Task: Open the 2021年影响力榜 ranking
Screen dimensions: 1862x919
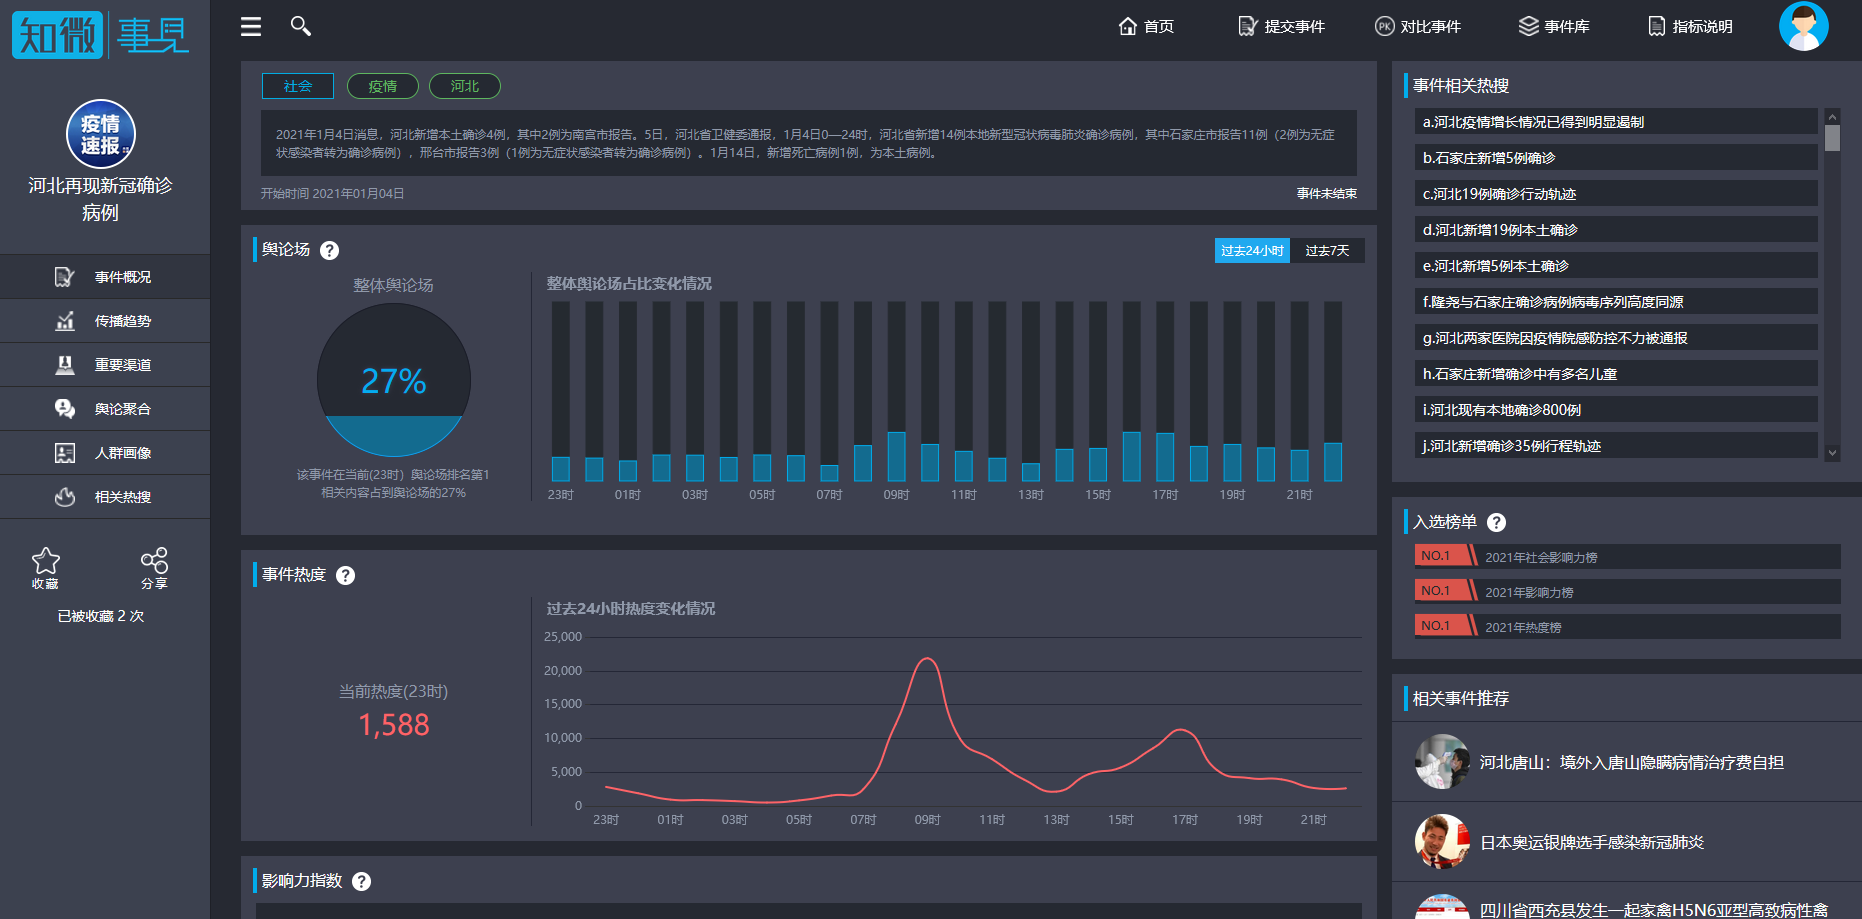Action: (1628, 592)
